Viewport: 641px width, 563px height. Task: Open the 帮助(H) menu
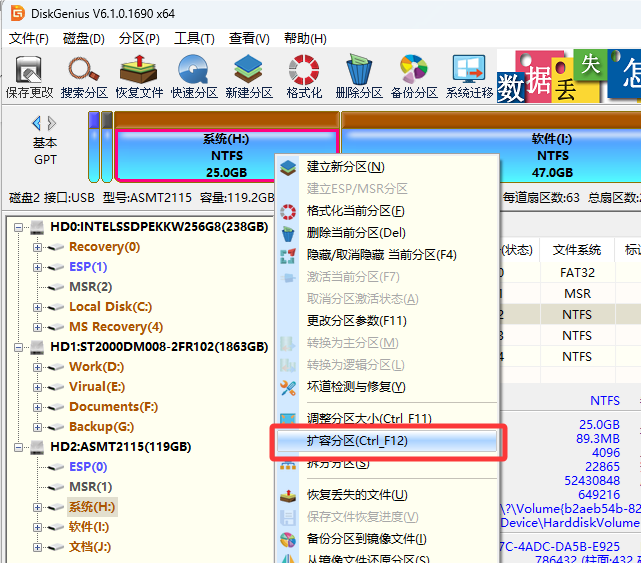(x=305, y=38)
